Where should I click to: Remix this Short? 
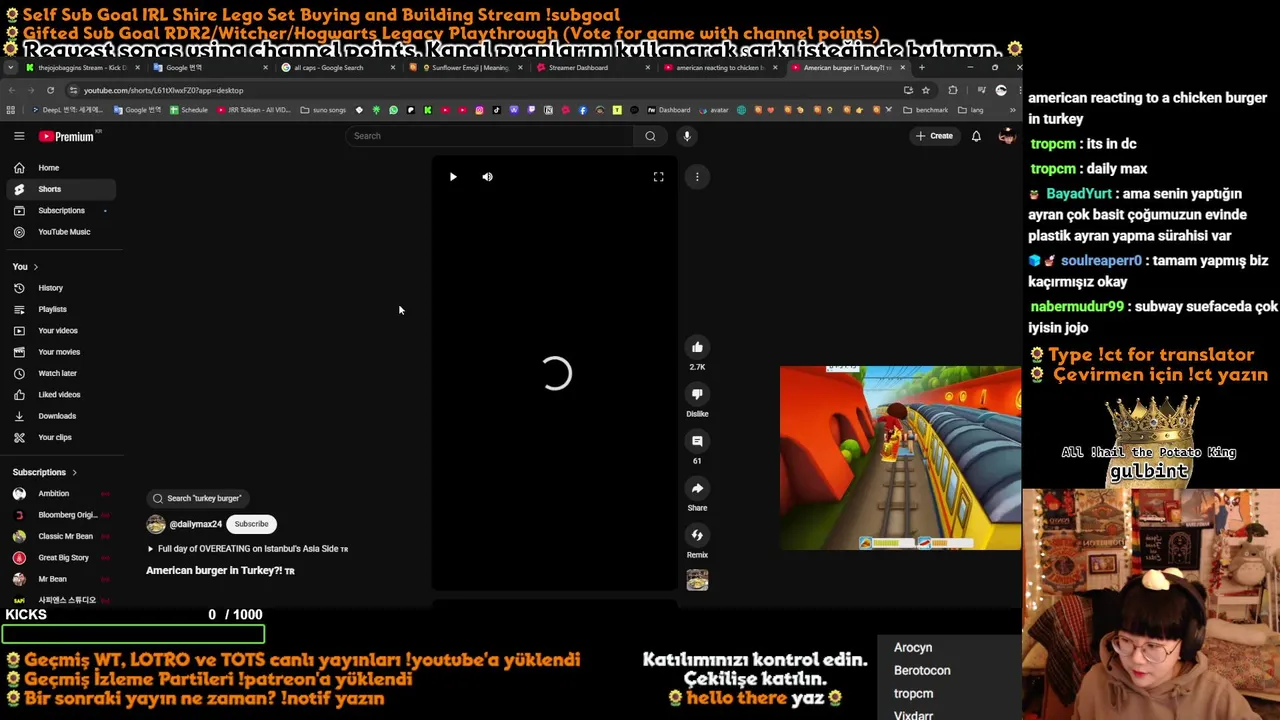697,535
